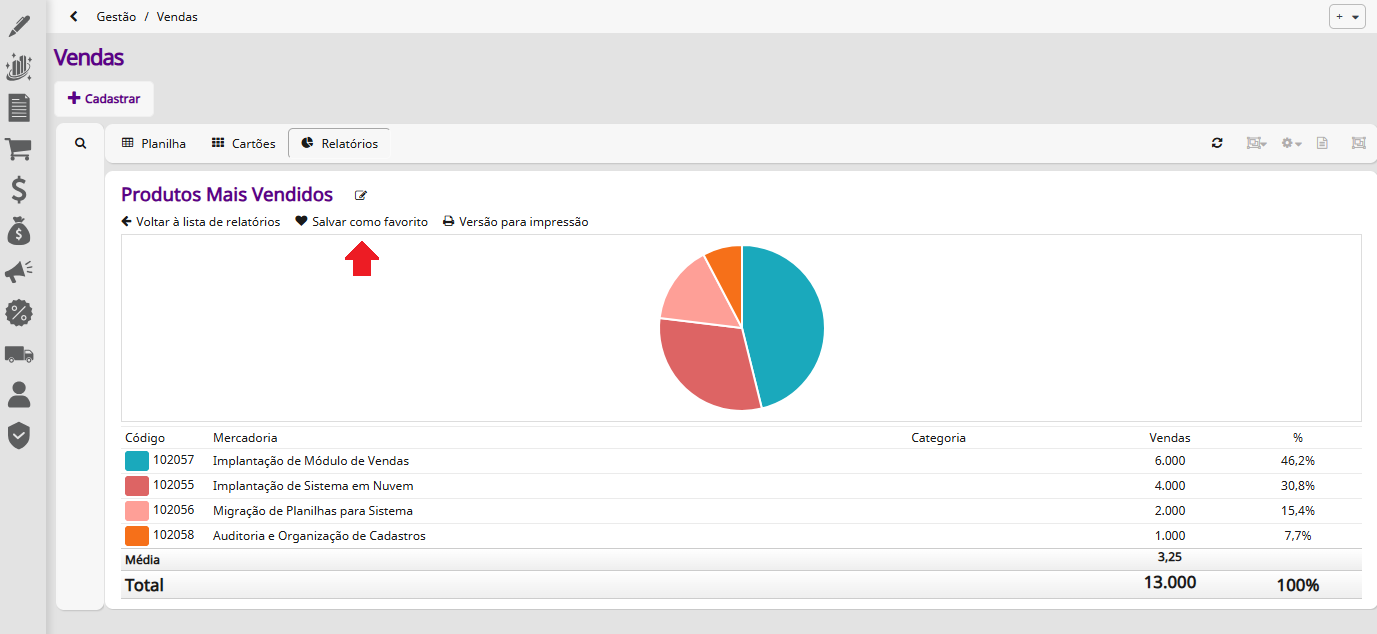The image size is (1377, 634).
Task: Click the dollar sign sidebar icon
Action: [18, 190]
